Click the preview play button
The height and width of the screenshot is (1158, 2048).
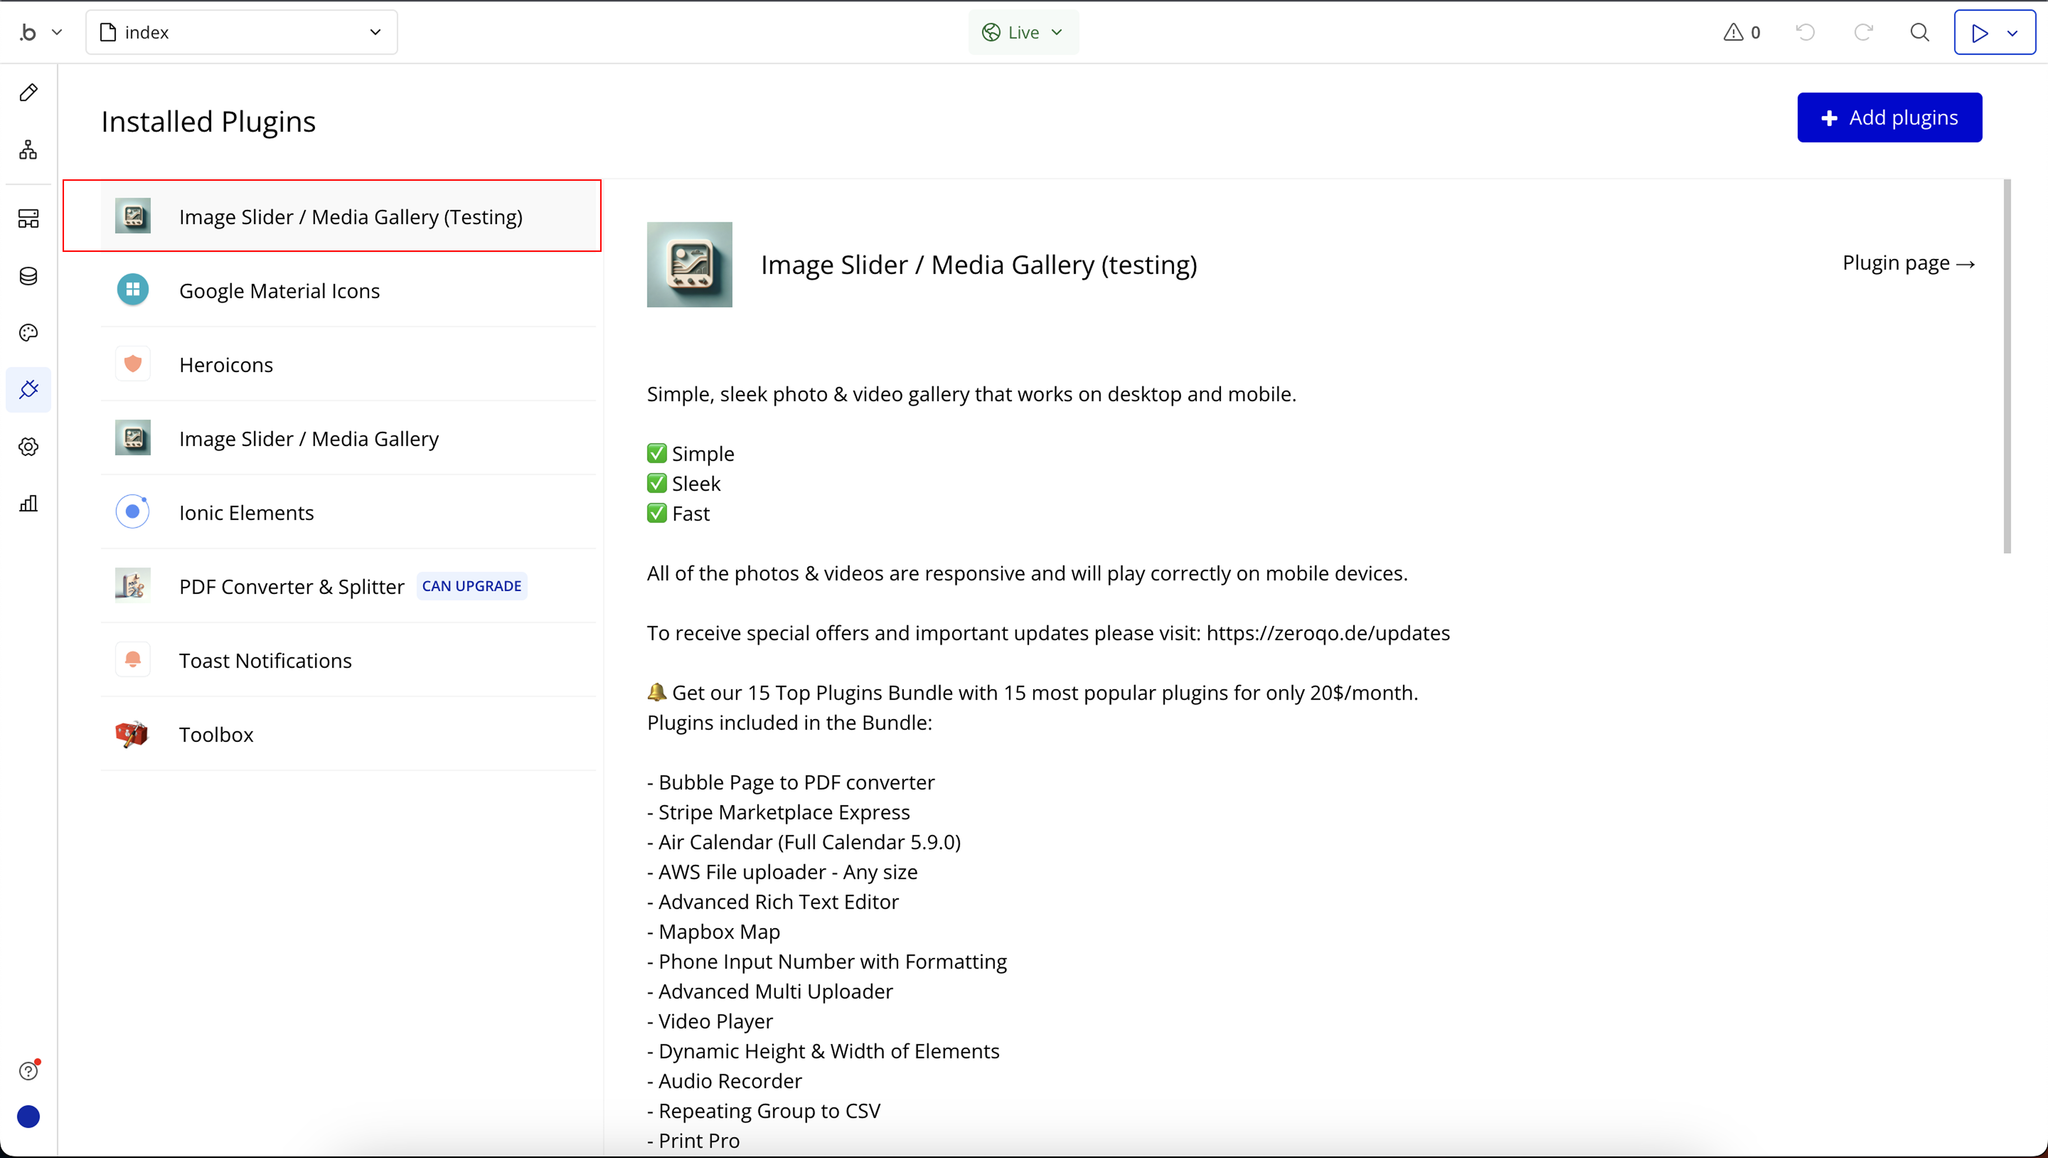1980,32
